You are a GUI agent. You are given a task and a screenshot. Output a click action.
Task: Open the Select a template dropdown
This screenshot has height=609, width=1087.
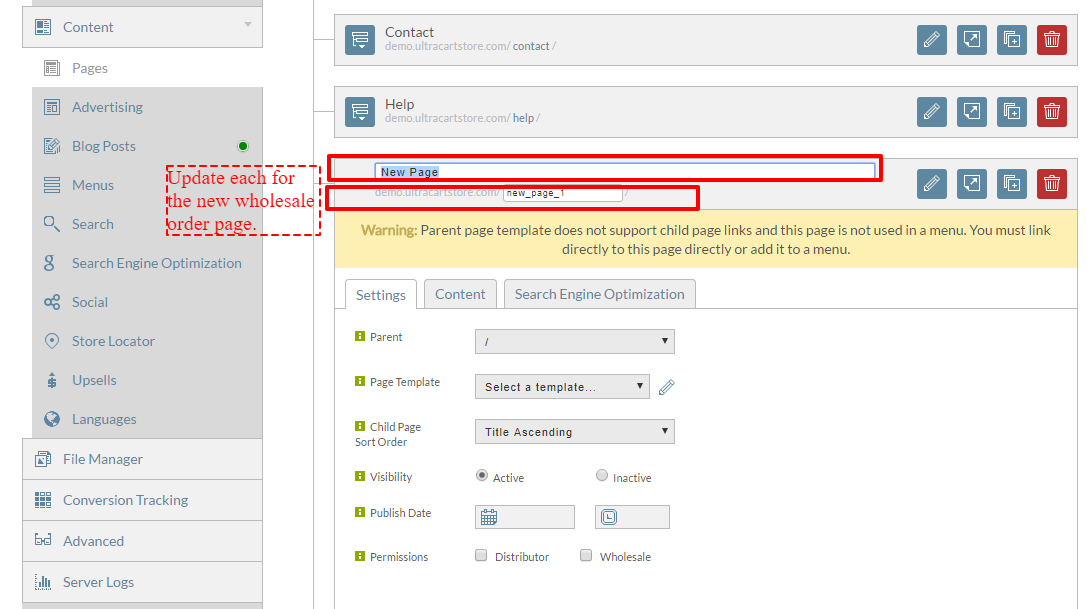[x=562, y=386]
